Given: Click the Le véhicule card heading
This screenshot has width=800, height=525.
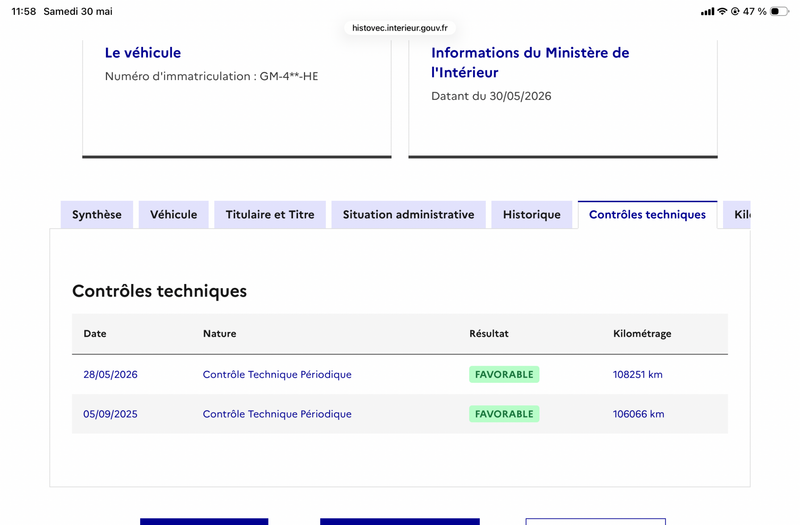Looking at the screenshot, I should click(x=143, y=53).
